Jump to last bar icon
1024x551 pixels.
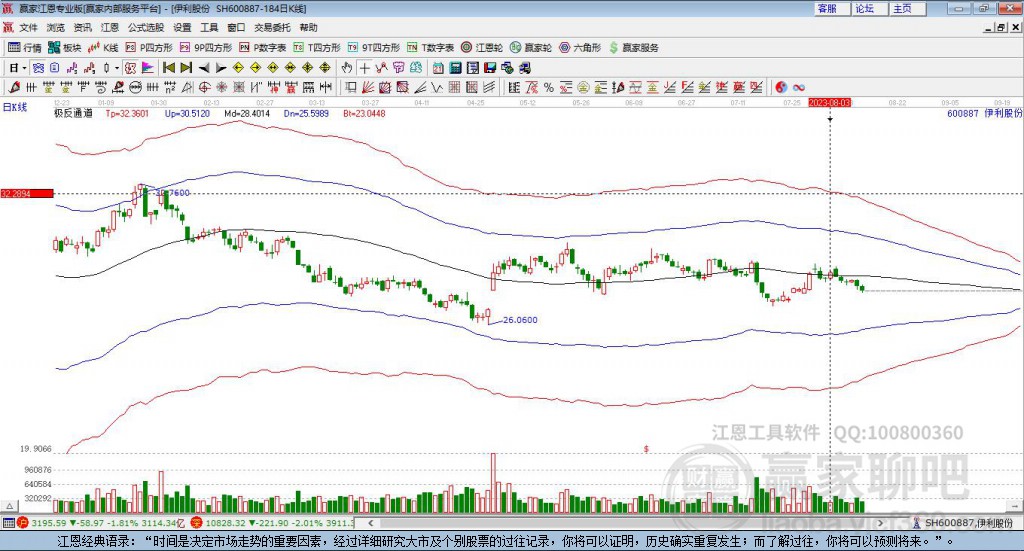(186, 68)
